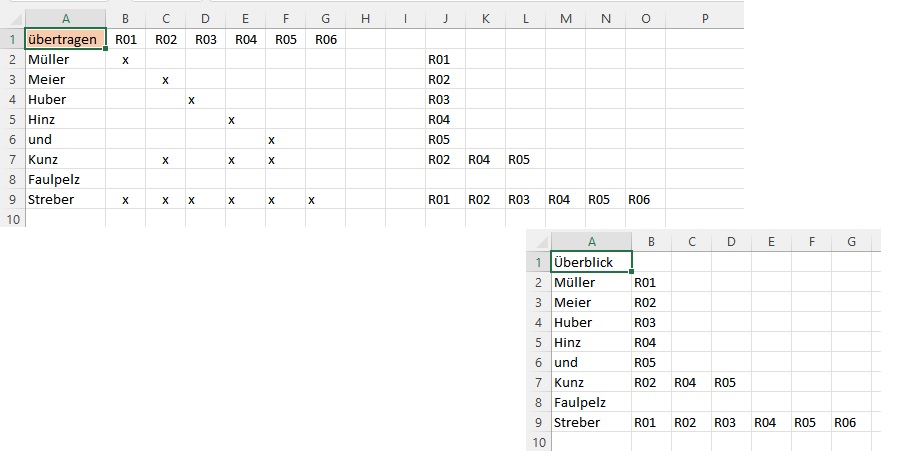Select Streber in übertragen sheet
The image size is (909, 463).
66,199
